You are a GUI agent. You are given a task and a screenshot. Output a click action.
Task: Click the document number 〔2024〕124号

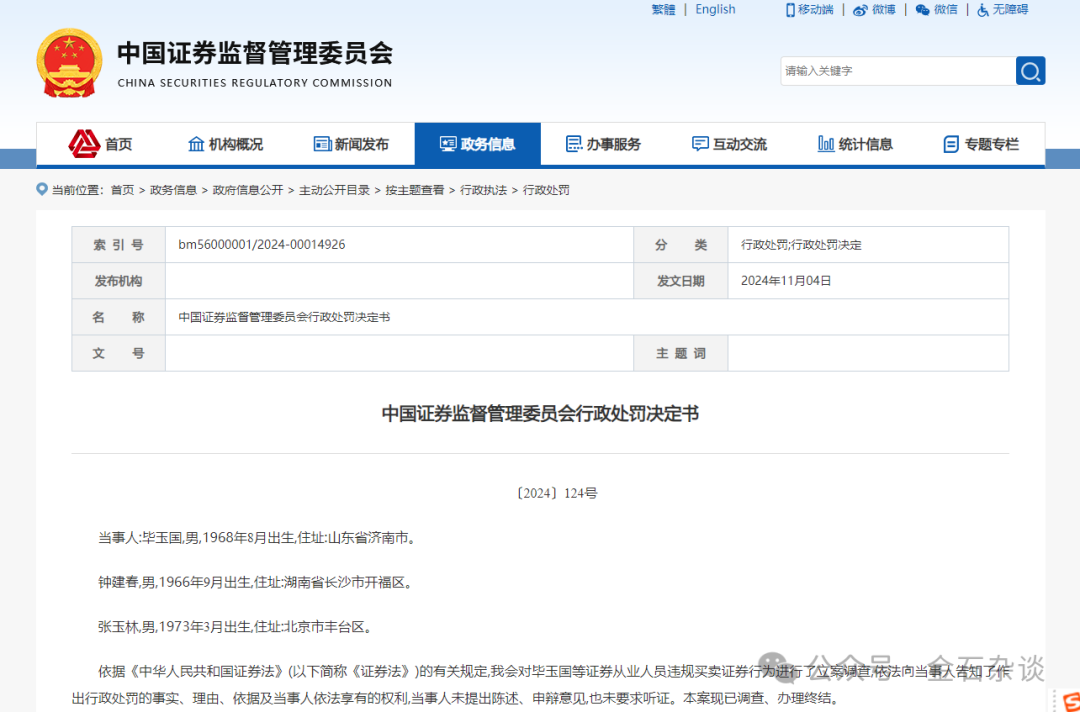557,493
